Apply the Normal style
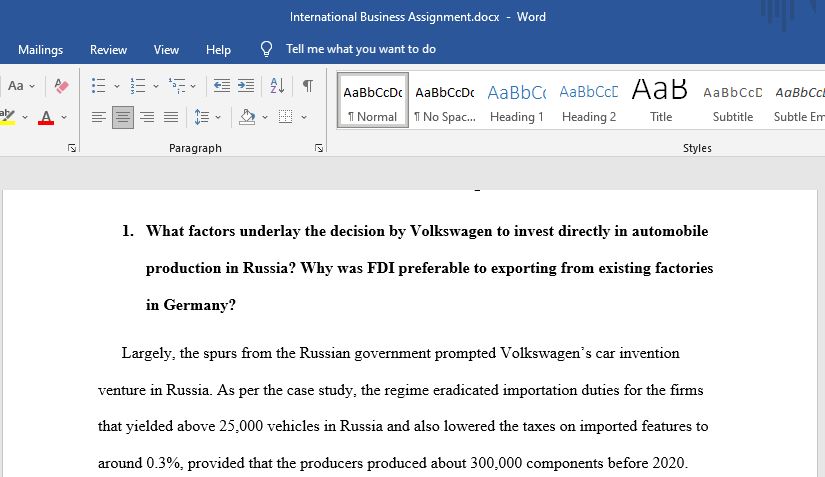Viewport: 825px width, 477px height. click(373, 100)
